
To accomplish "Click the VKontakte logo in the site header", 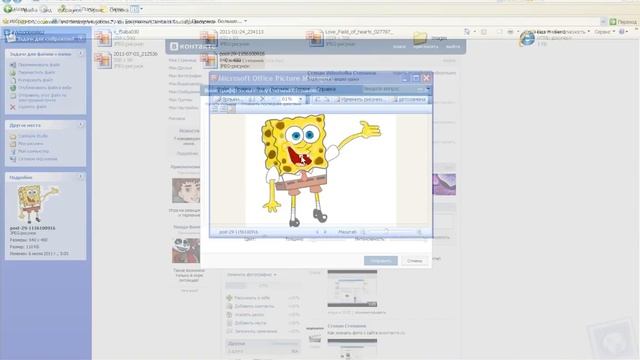I will 193,47.
